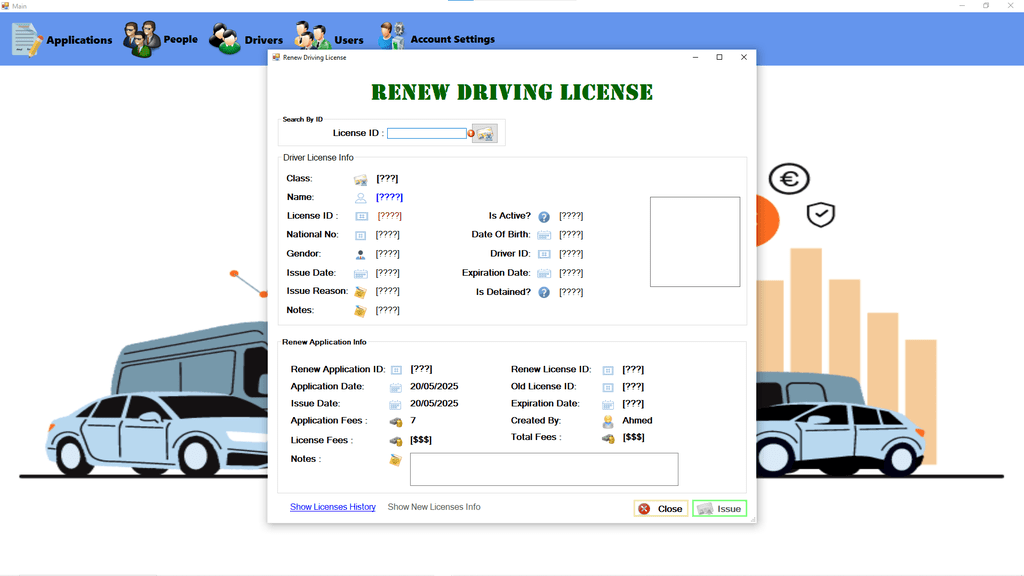Click the Gendor person icon

(360, 254)
